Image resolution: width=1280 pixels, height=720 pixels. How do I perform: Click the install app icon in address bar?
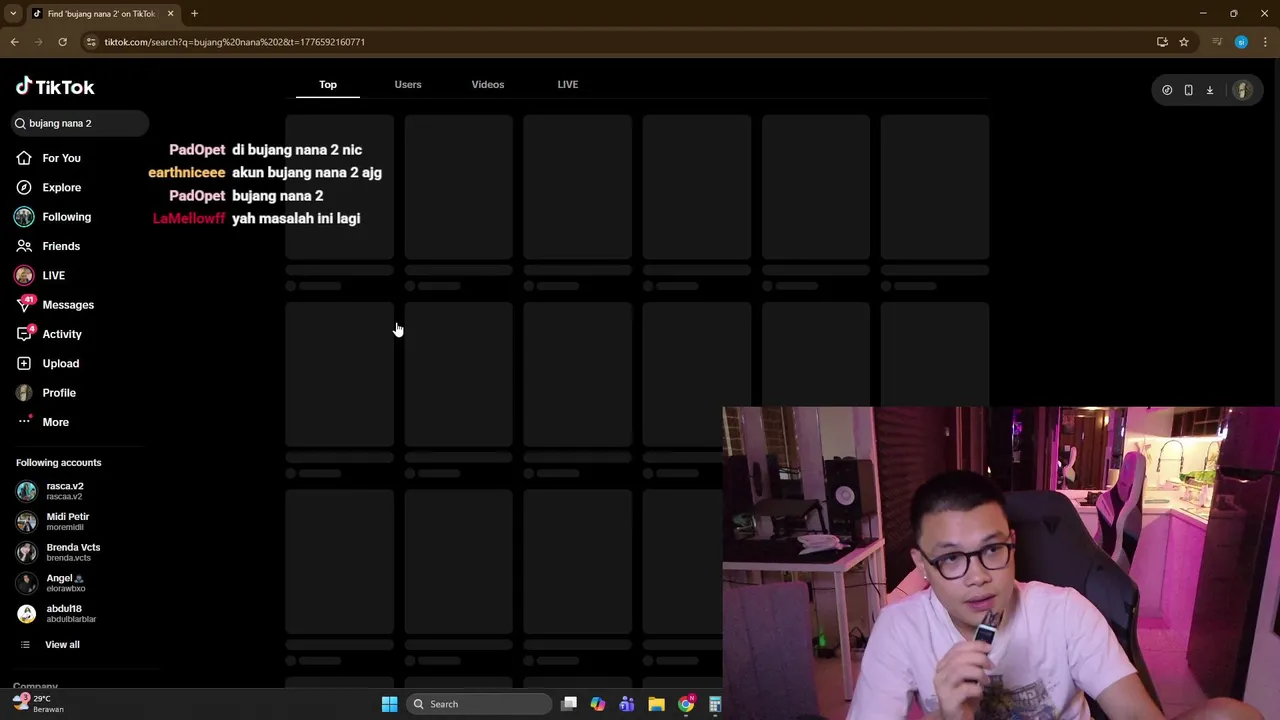1162,42
